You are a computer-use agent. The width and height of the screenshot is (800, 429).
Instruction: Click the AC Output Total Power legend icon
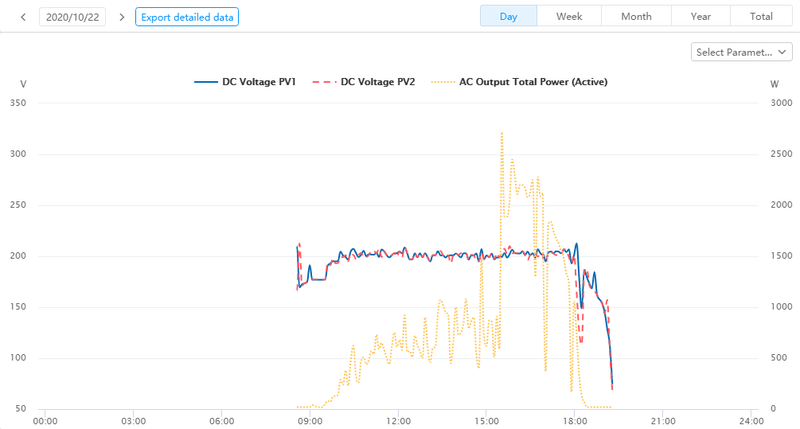click(x=443, y=82)
